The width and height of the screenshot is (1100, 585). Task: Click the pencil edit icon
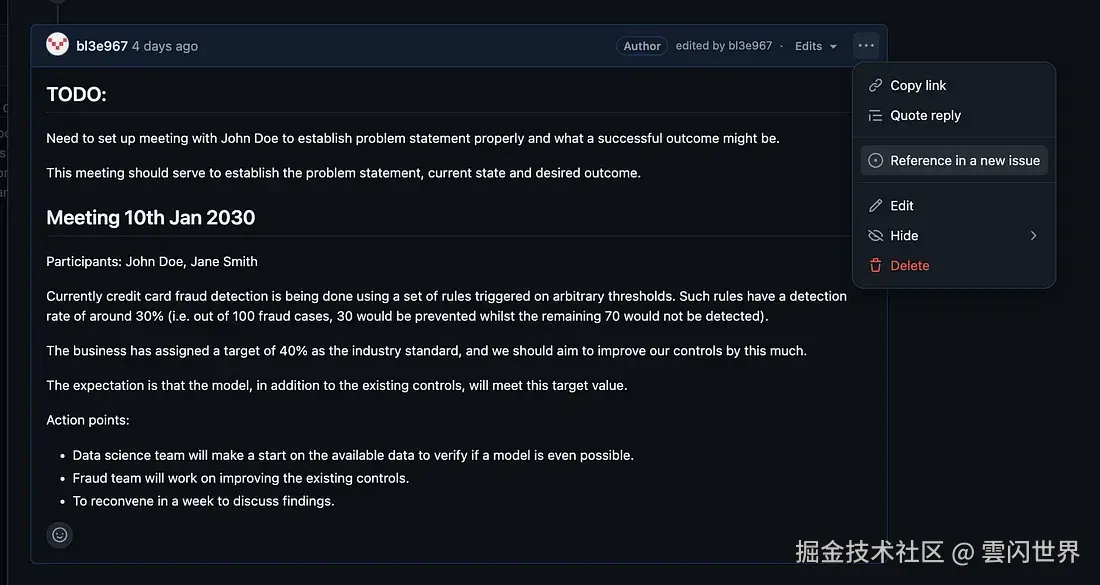point(875,205)
